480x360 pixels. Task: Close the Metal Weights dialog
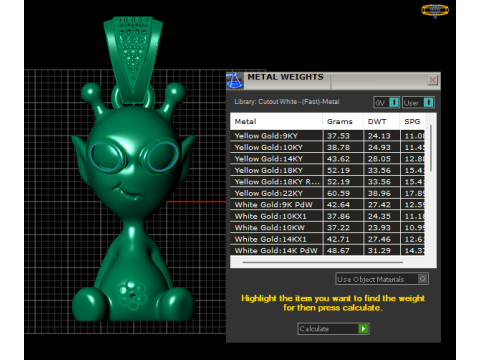tap(432, 80)
